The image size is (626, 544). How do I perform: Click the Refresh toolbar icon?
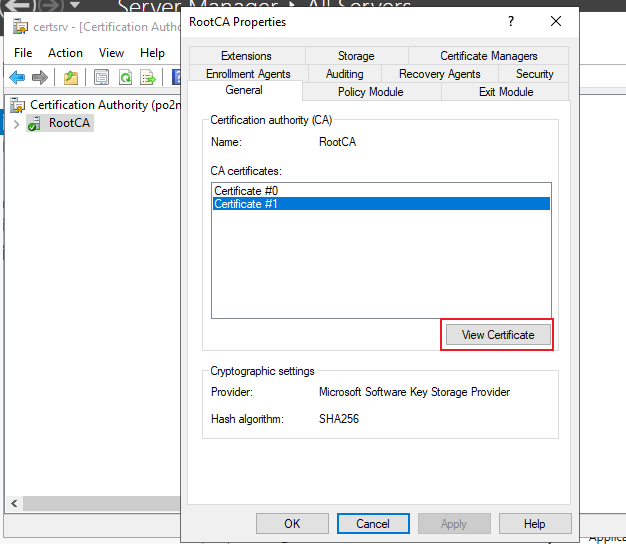coord(125,77)
